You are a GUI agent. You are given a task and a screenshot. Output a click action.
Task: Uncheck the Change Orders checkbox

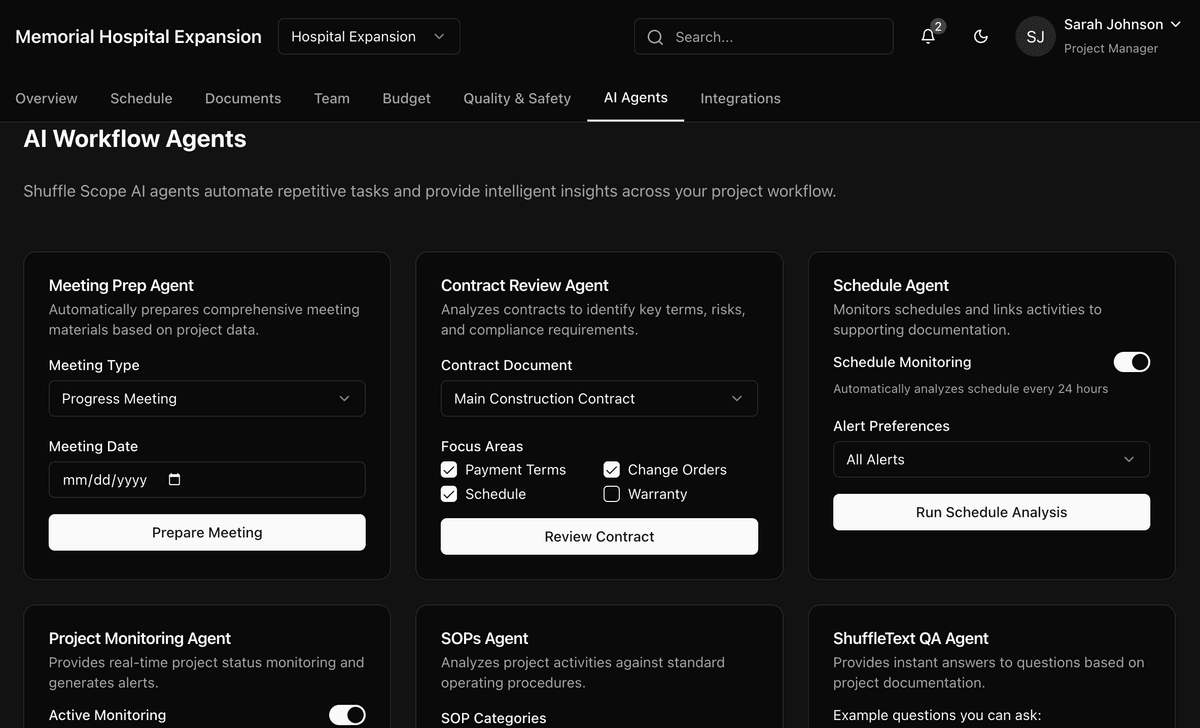(x=612, y=470)
